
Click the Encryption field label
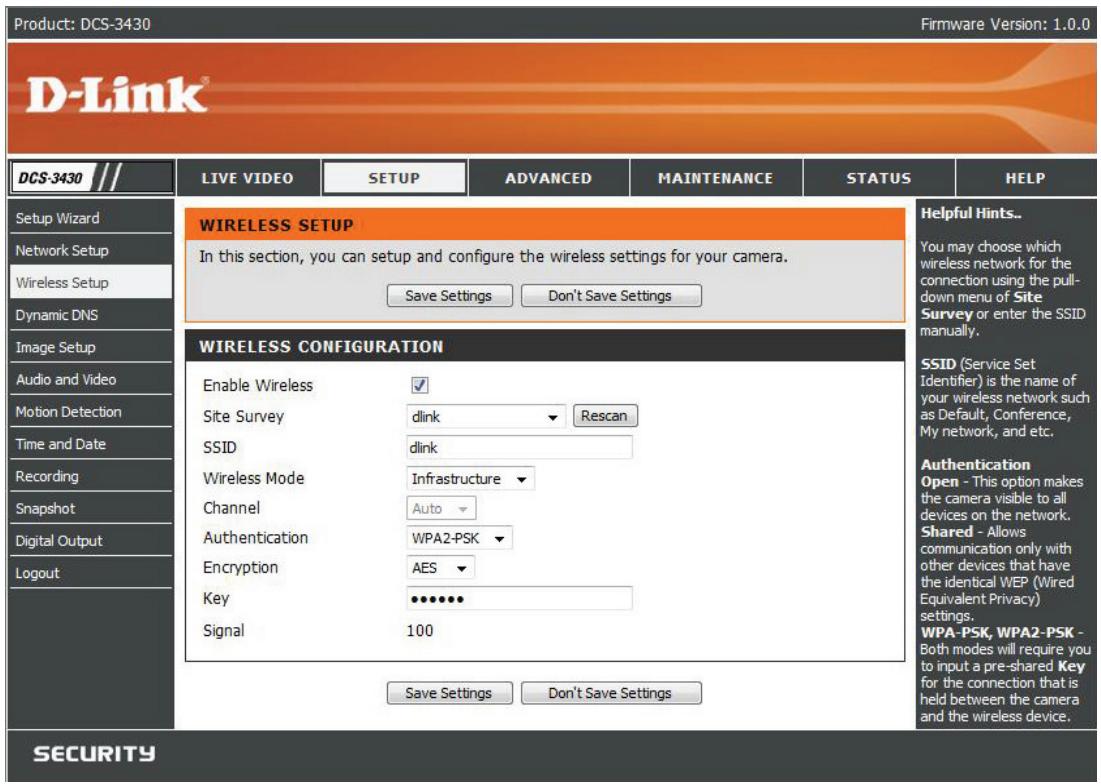[x=241, y=568]
